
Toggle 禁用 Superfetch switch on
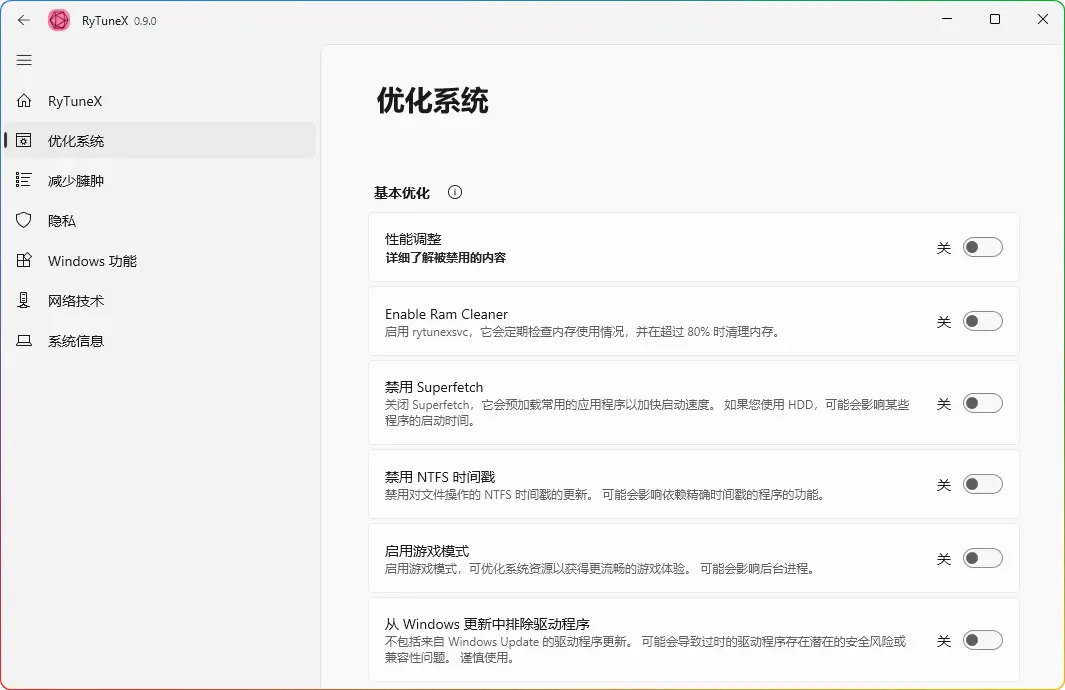pos(982,403)
